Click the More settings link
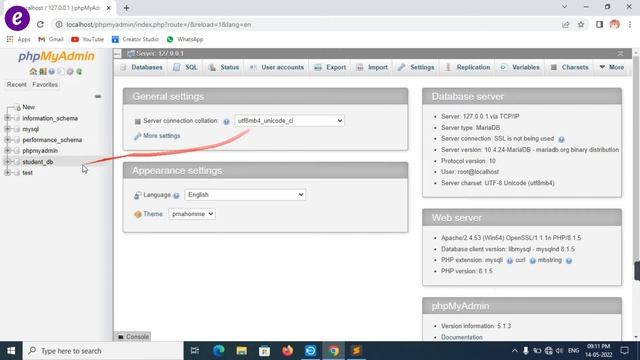The width and height of the screenshot is (640, 360). [161, 136]
